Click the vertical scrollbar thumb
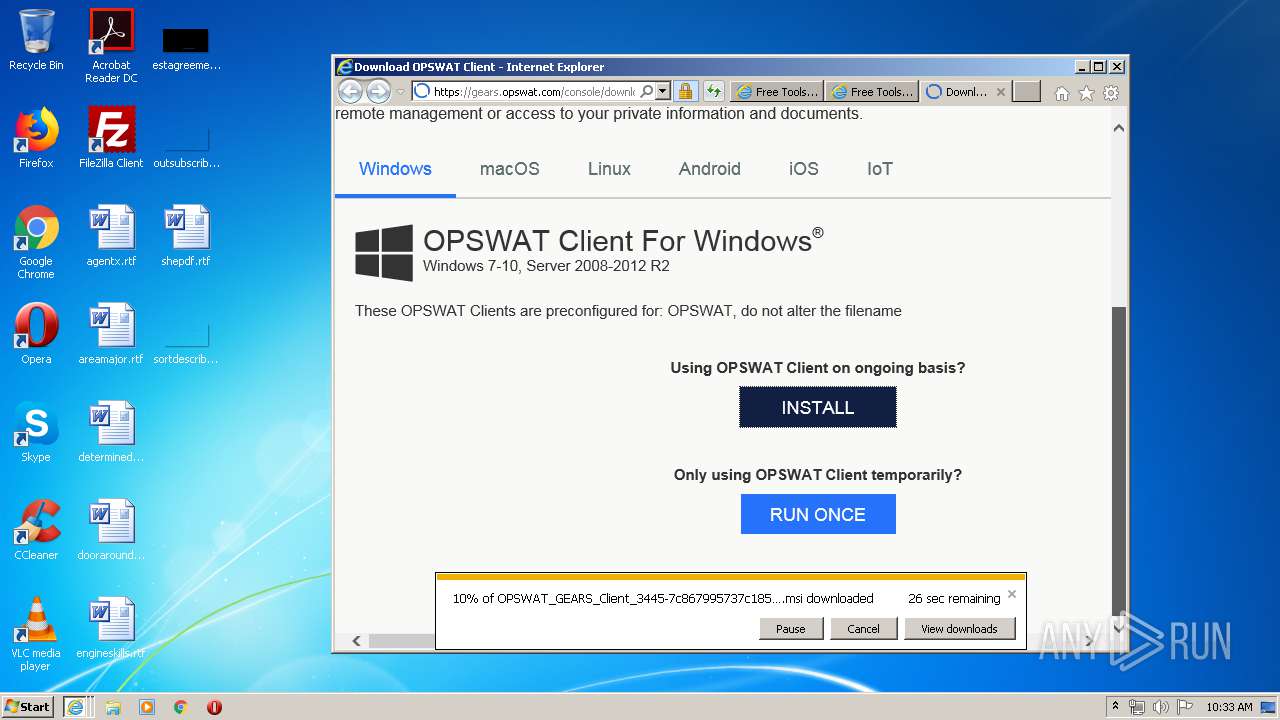This screenshot has height=720, width=1280. [x=1119, y=460]
